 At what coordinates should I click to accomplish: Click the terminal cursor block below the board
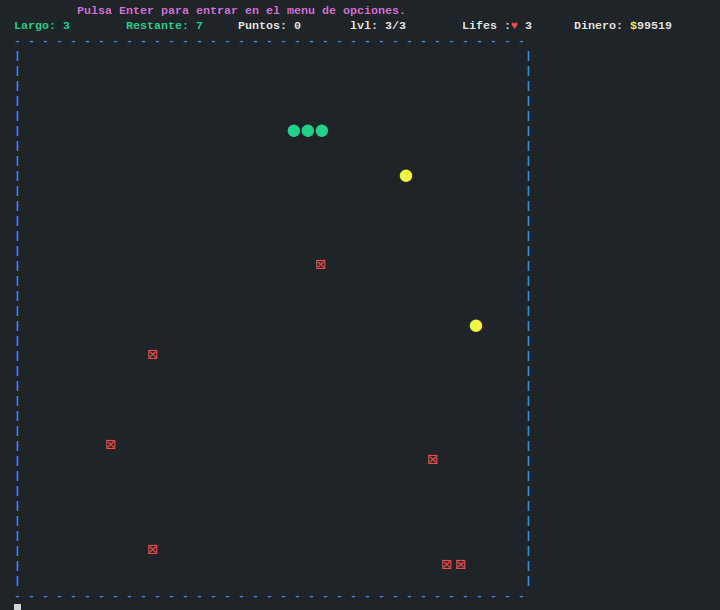click(x=17, y=607)
